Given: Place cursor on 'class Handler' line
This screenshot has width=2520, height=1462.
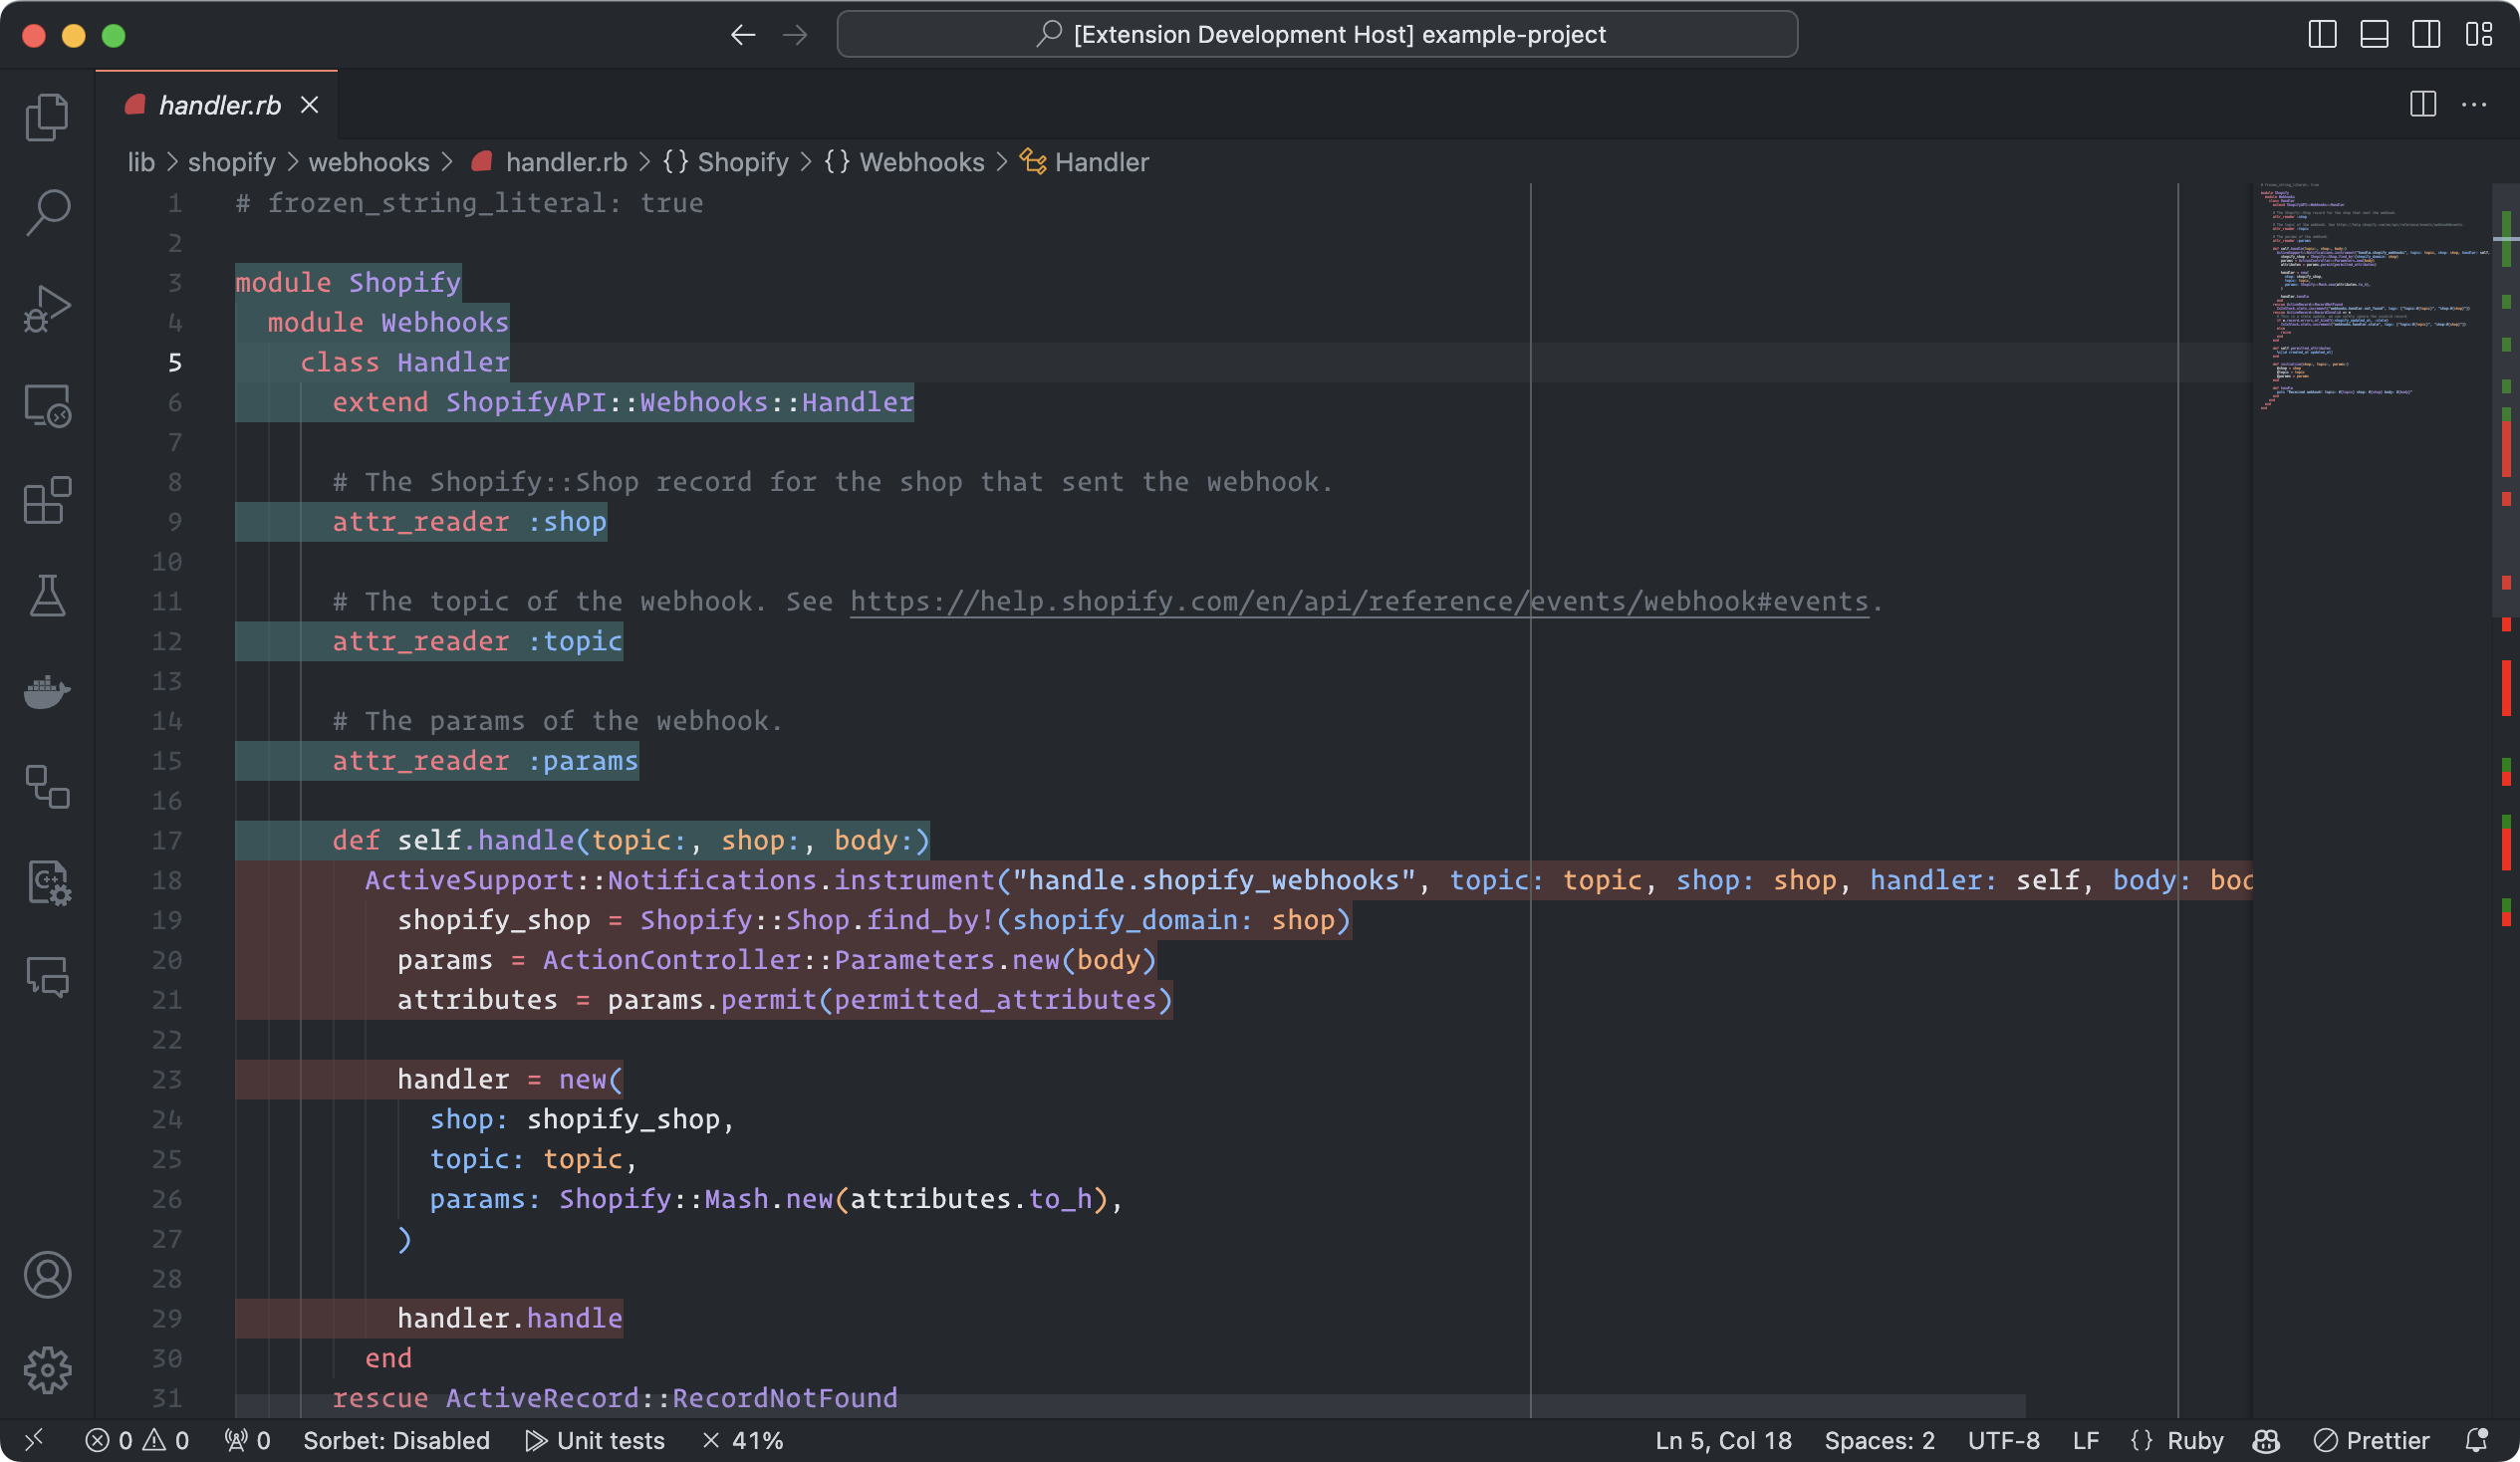Looking at the screenshot, I should tap(404, 362).
